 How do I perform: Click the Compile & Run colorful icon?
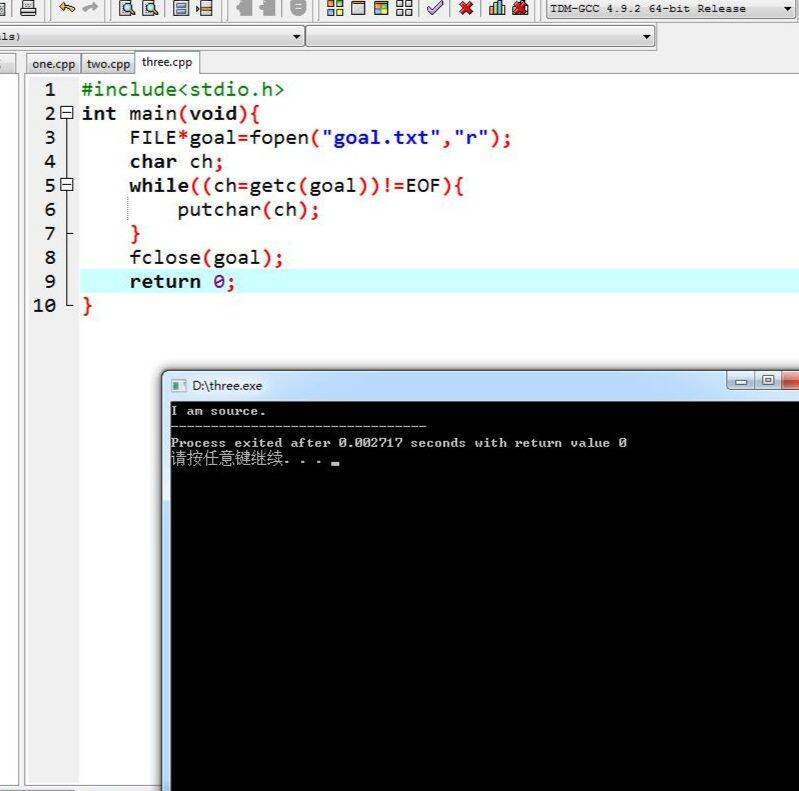click(381, 8)
